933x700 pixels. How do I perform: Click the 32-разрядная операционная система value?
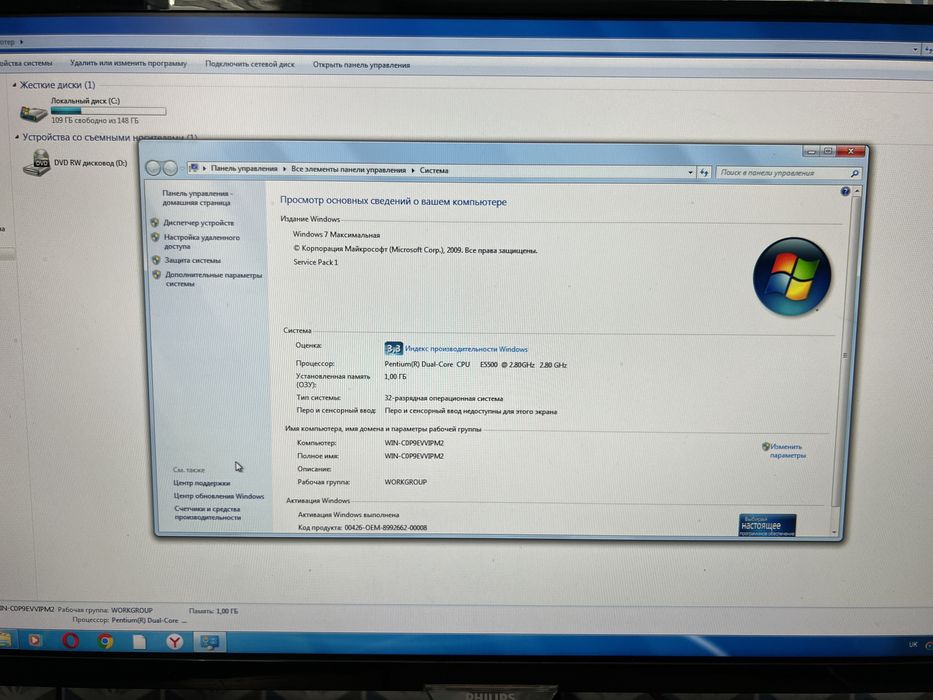pyautogui.click(x=443, y=398)
